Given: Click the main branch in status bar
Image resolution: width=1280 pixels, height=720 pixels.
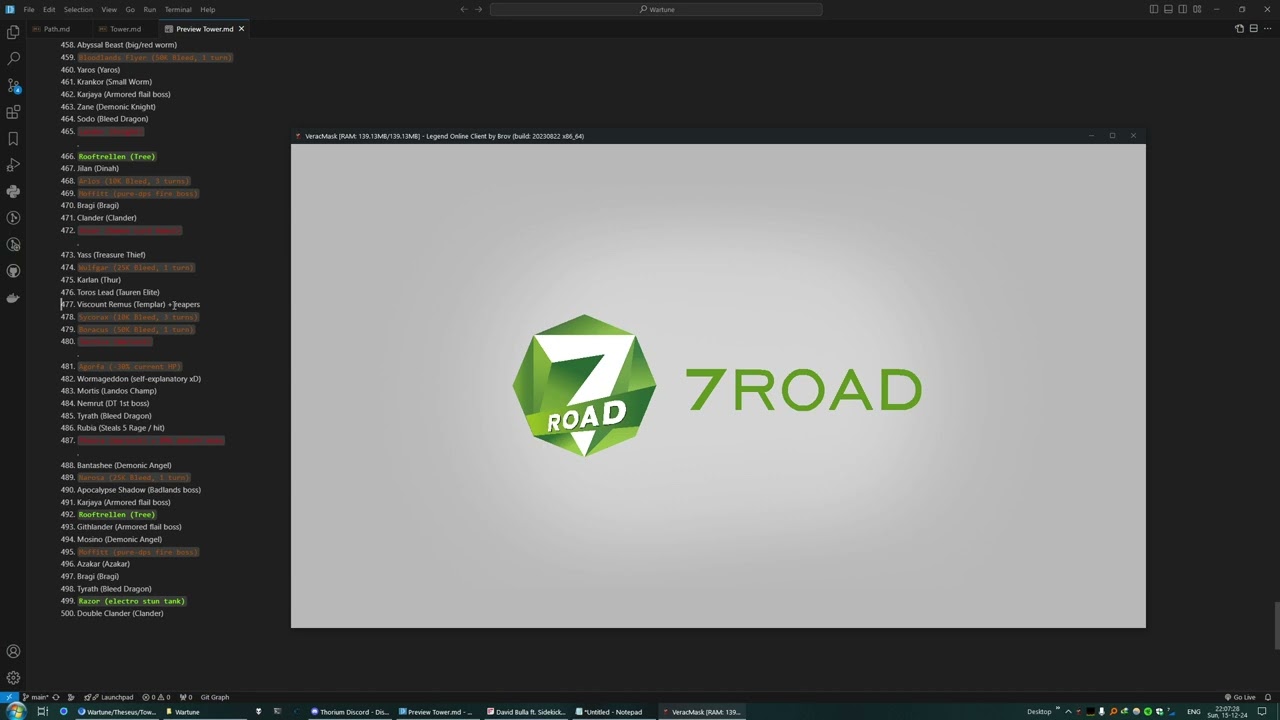Looking at the screenshot, I should [x=36, y=697].
